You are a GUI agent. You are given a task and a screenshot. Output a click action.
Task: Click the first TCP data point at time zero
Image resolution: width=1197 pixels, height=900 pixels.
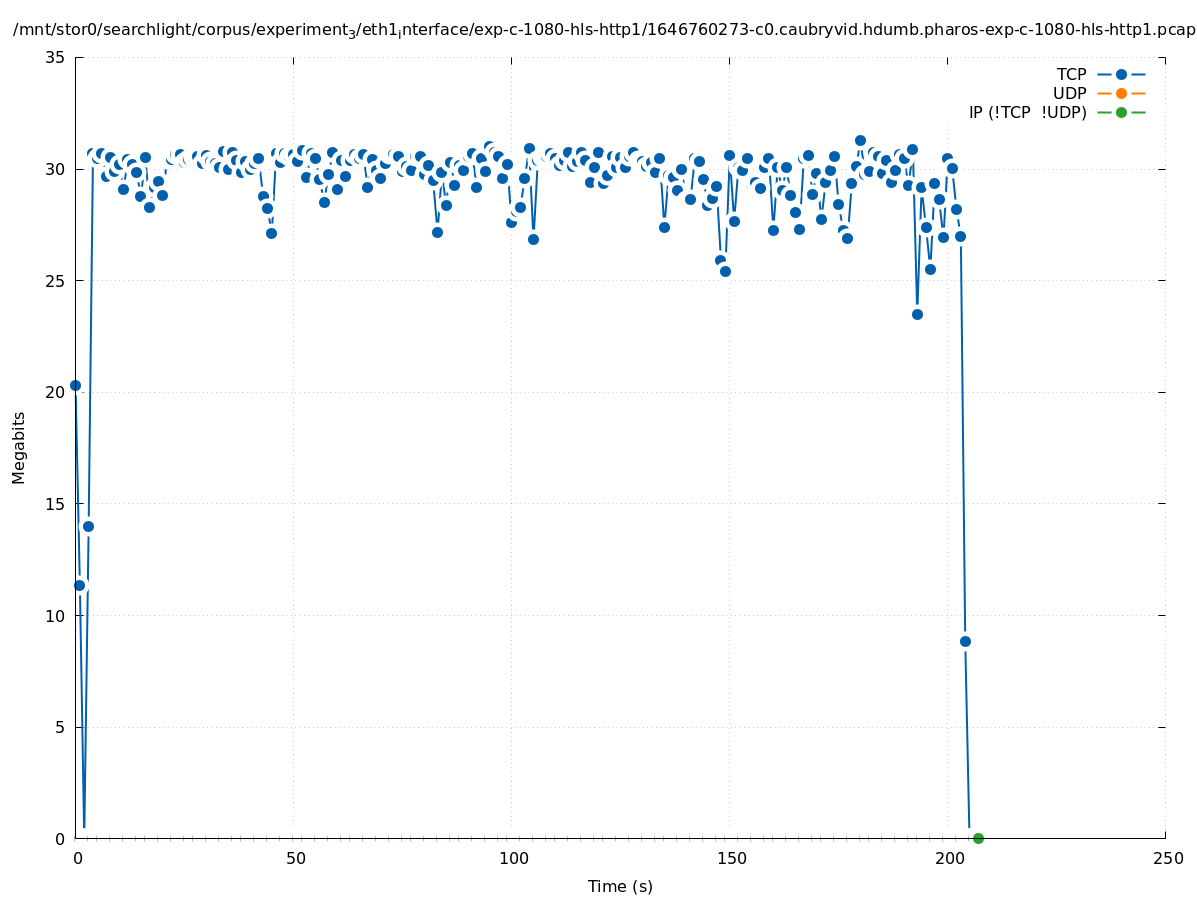[75, 385]
